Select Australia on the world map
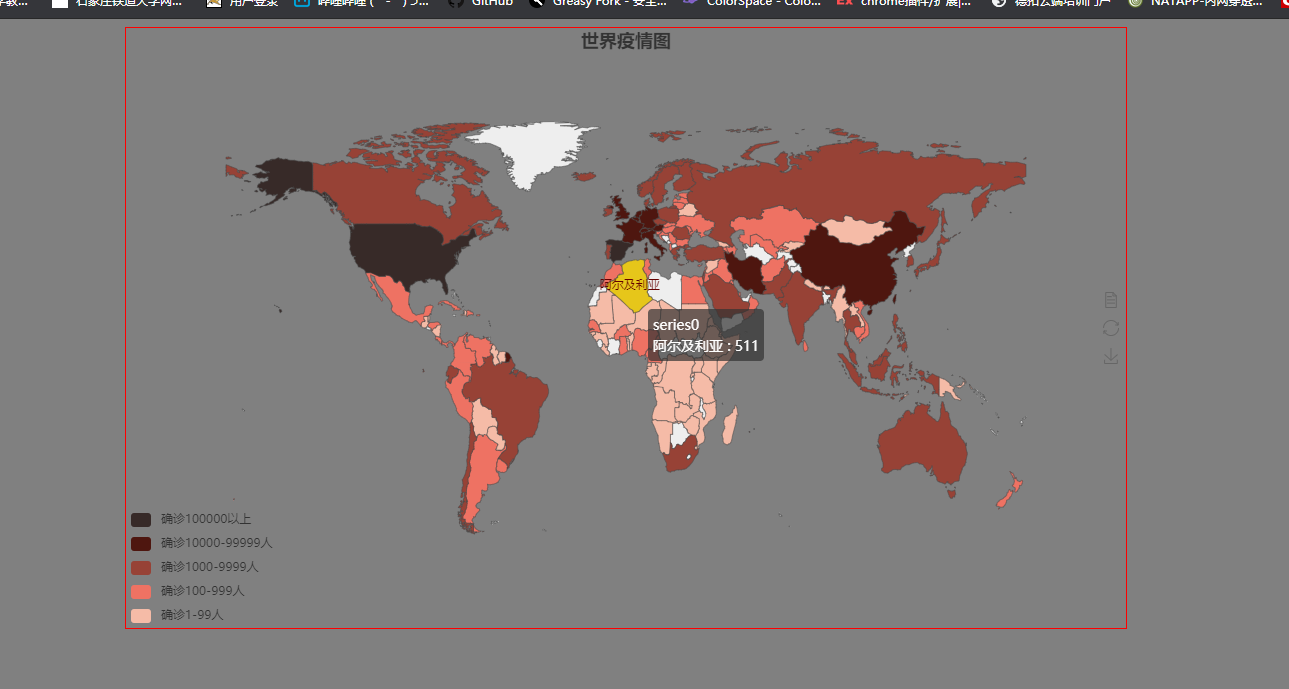The image size is (1289, 689). tap(925, 445)
